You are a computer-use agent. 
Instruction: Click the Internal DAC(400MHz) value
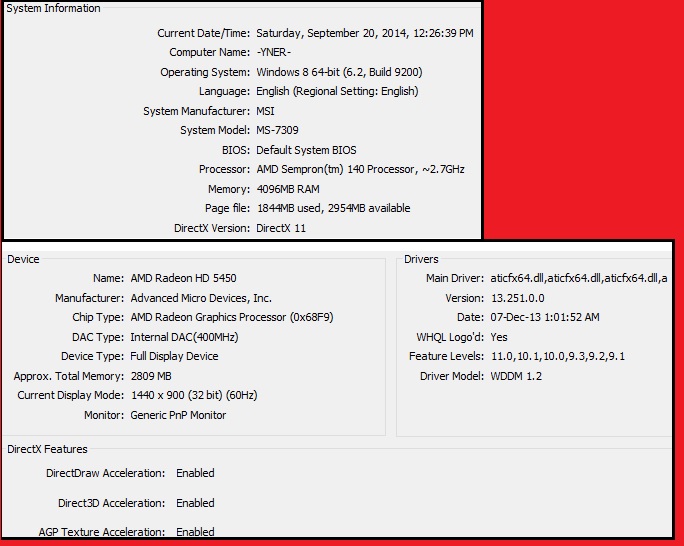pyautogui.click(x=184, y=337)
